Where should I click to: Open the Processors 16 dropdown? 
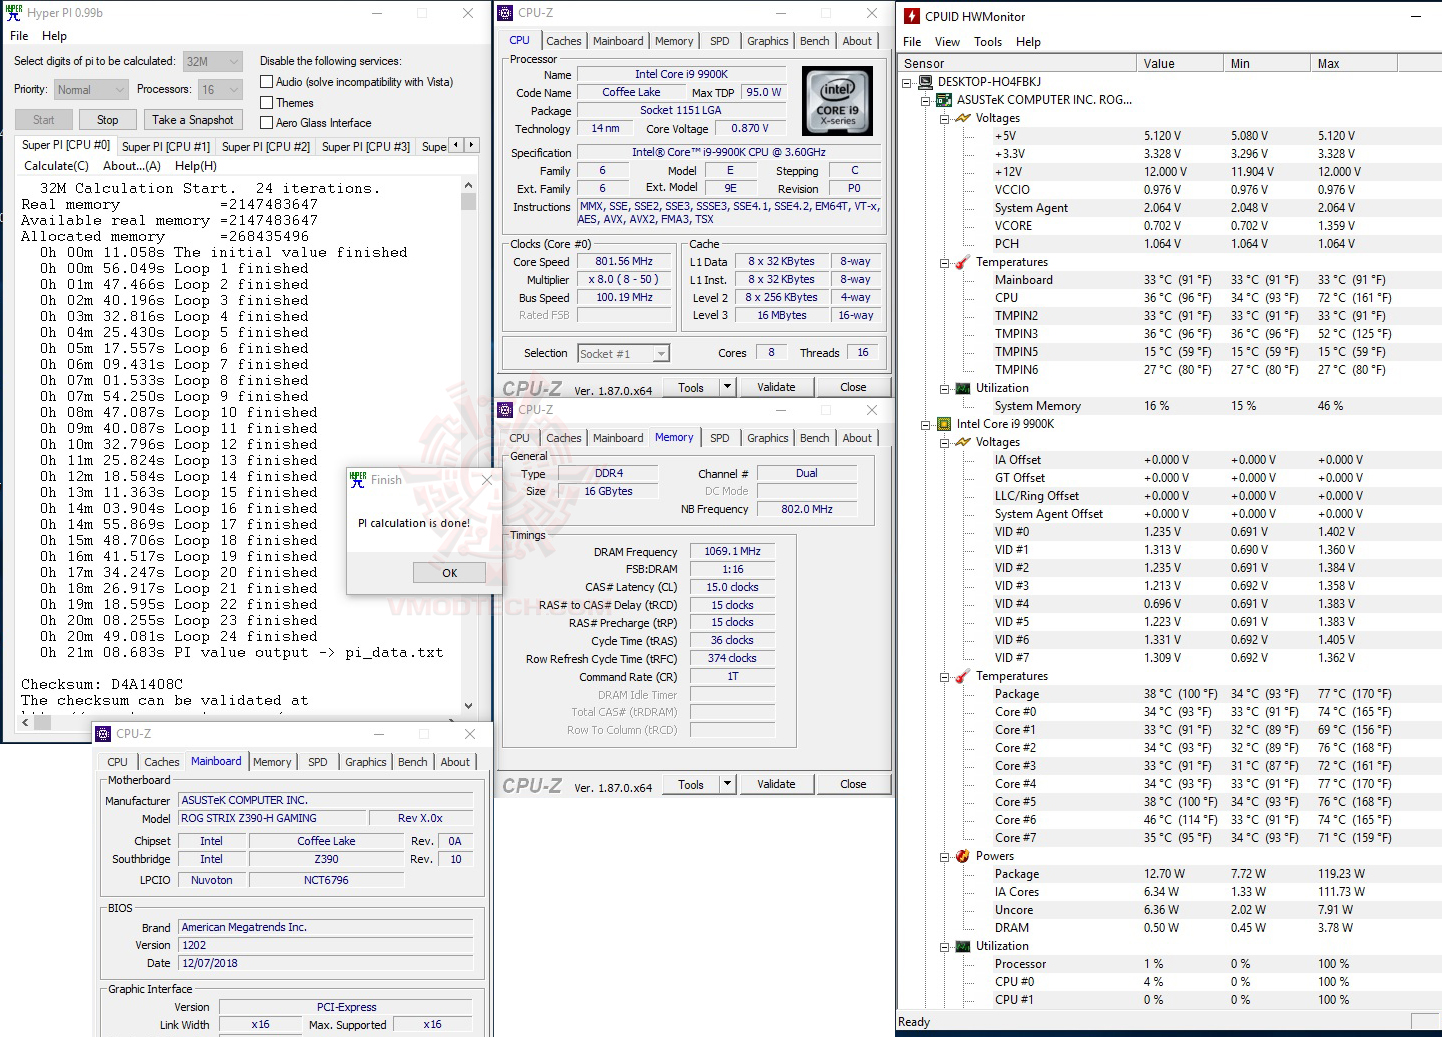[220, 89]
